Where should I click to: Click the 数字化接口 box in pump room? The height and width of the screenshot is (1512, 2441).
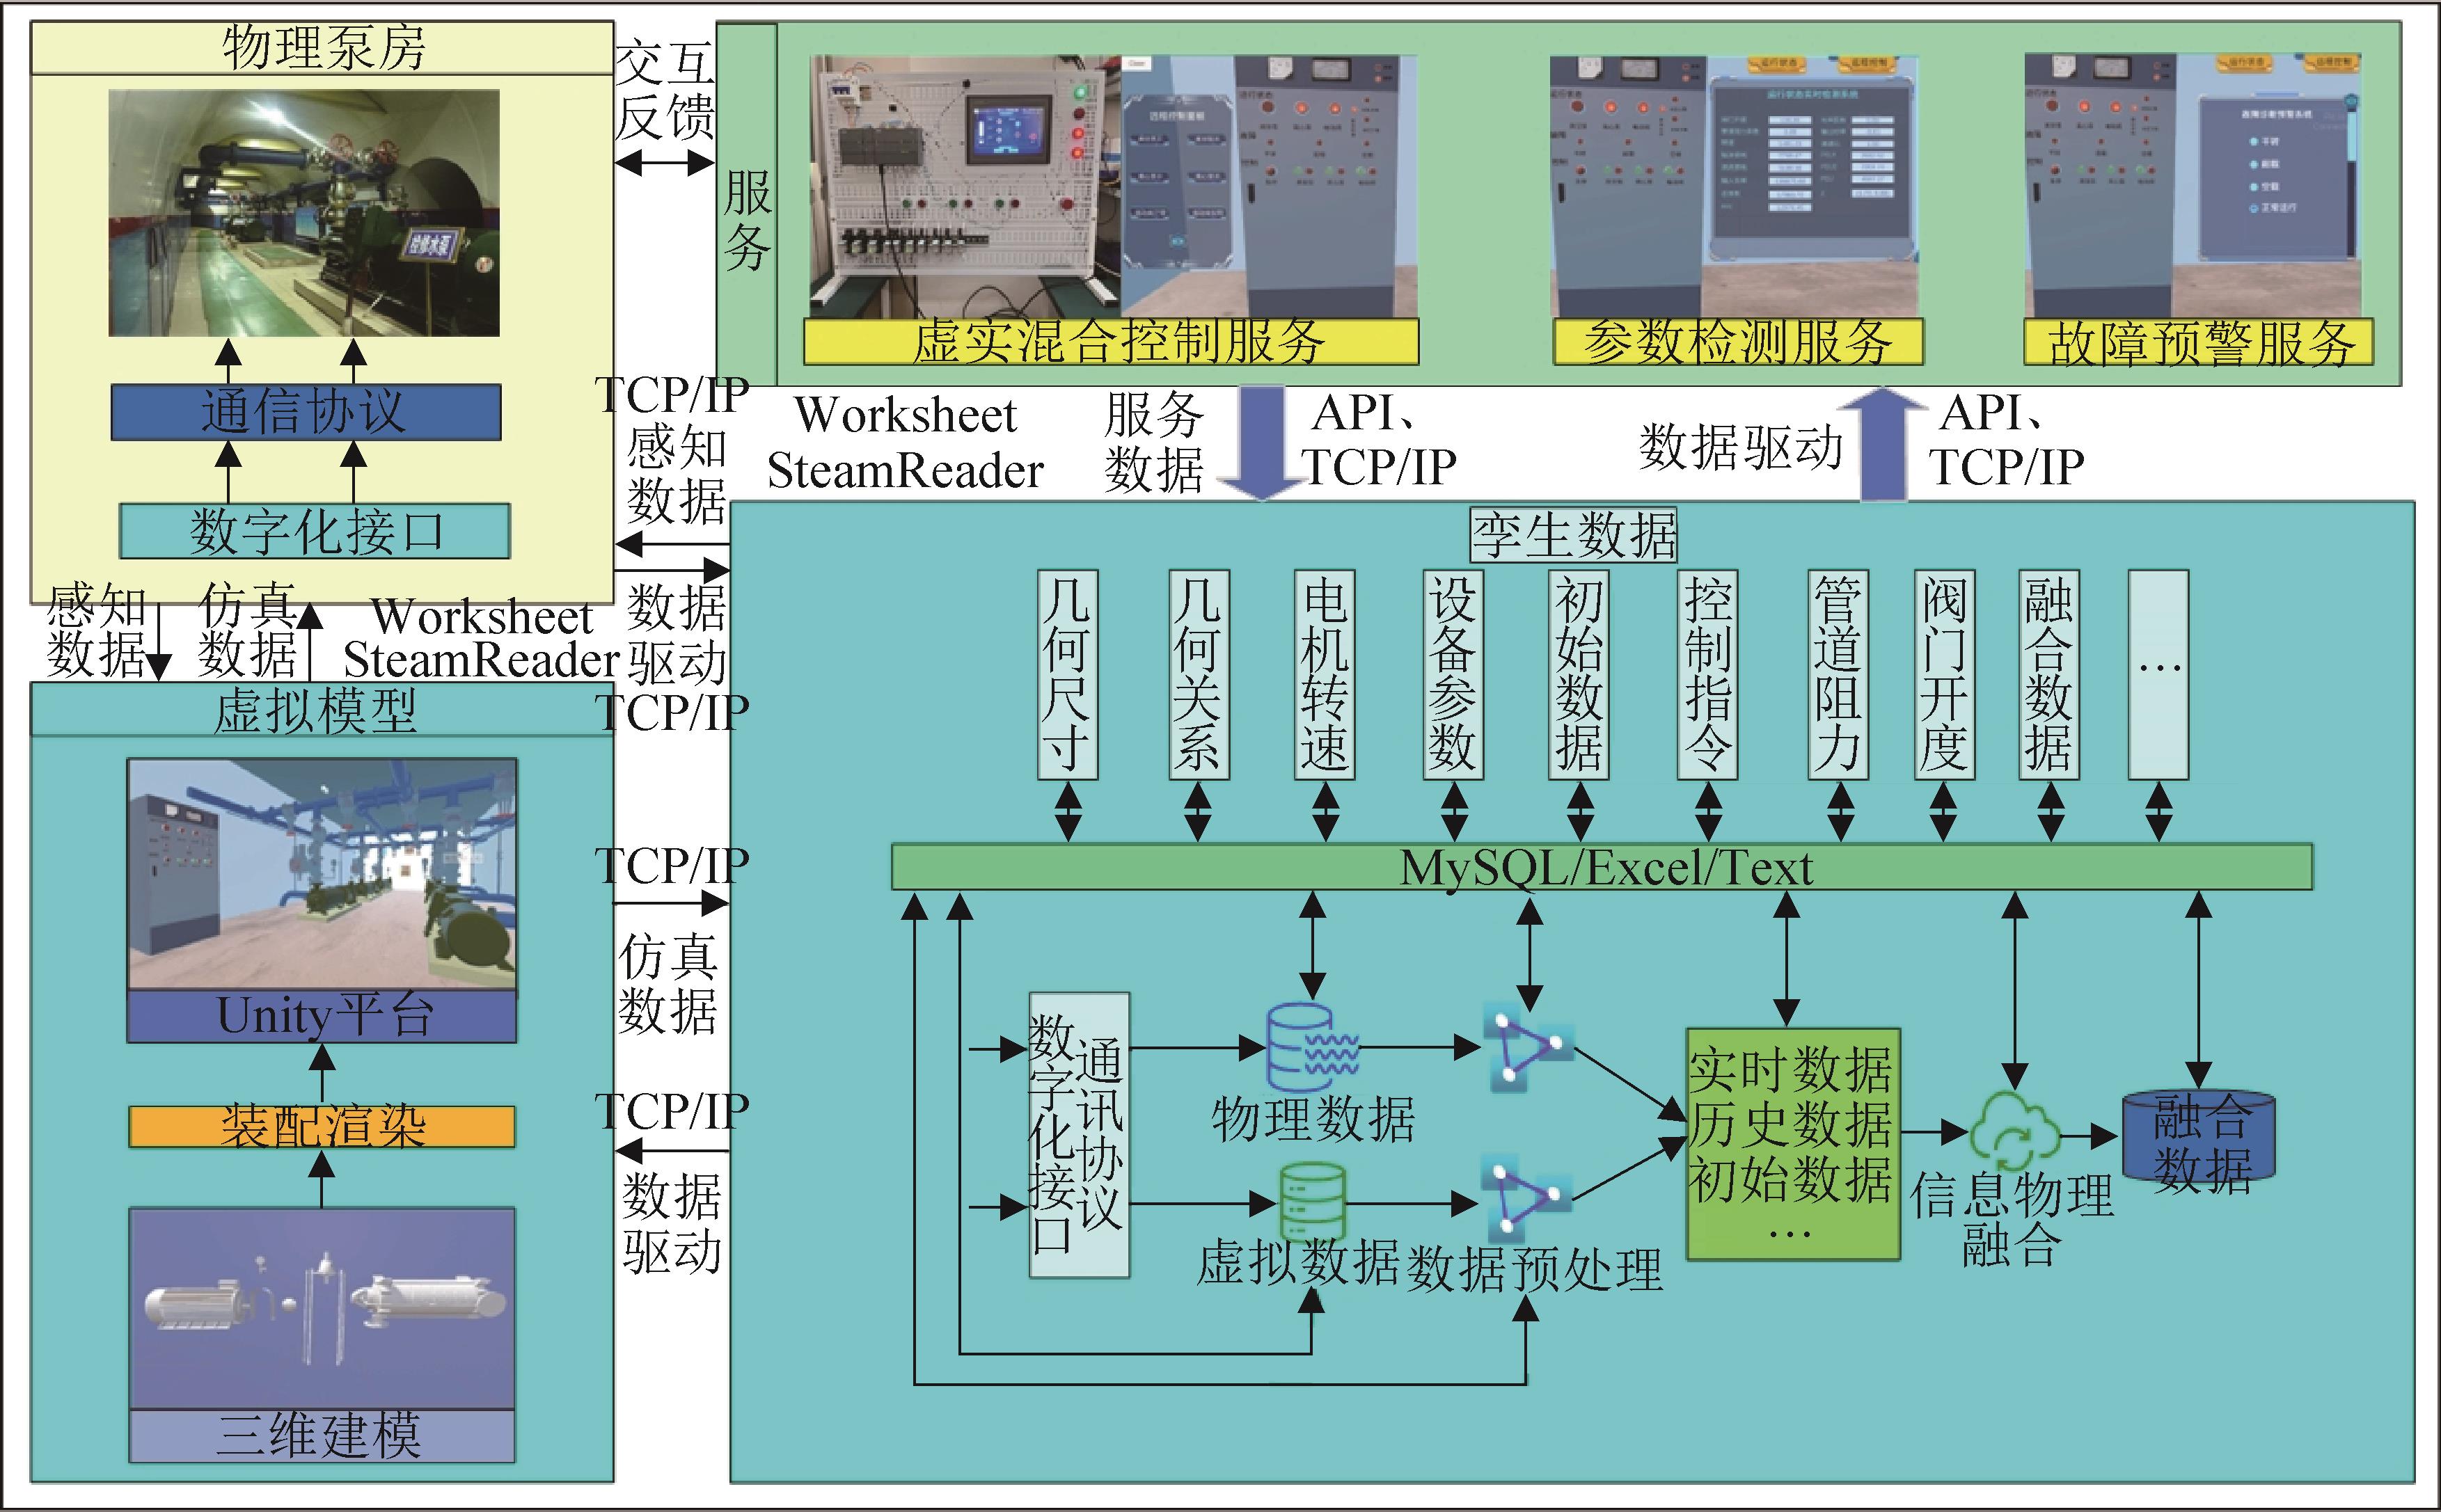(x=314, y=531)
